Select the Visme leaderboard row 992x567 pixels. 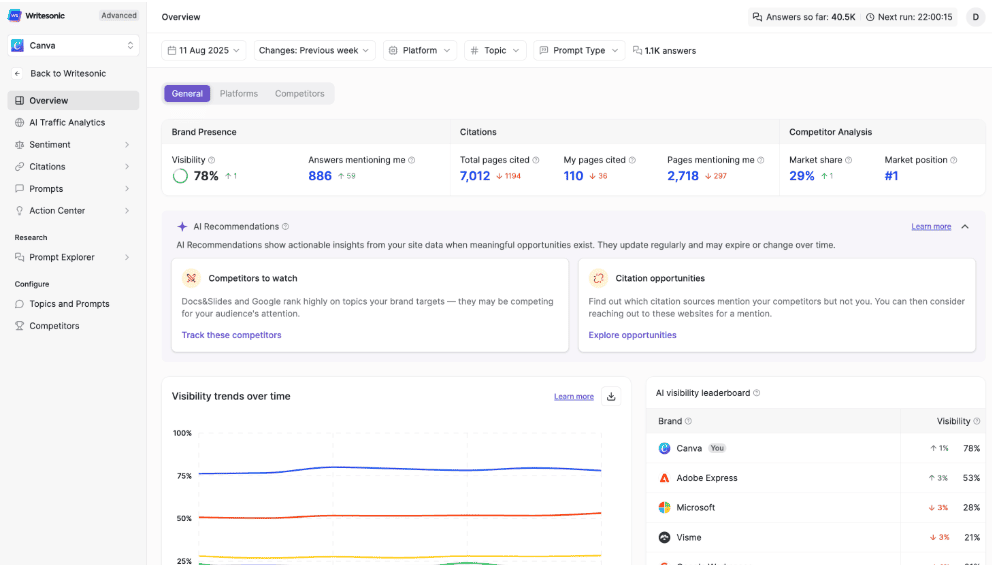coord(816,537)
